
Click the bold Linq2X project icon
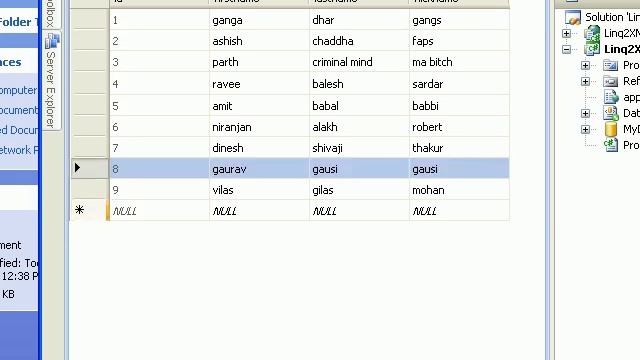[x=592, y=49]
